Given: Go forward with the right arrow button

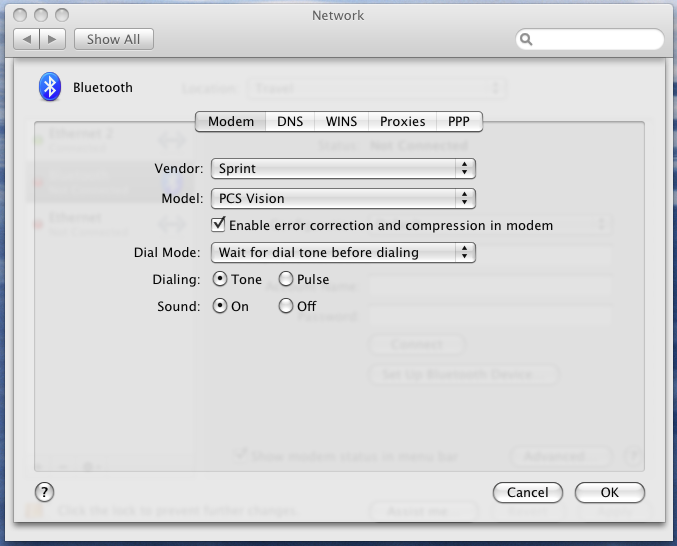Looking at the screenshot, I should point(53,39).
